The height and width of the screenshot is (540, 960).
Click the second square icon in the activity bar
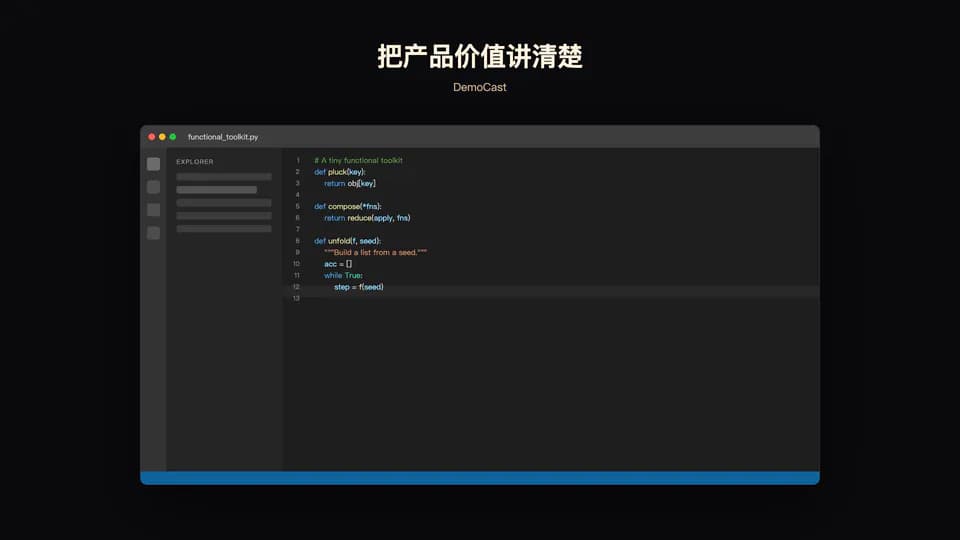154,187
